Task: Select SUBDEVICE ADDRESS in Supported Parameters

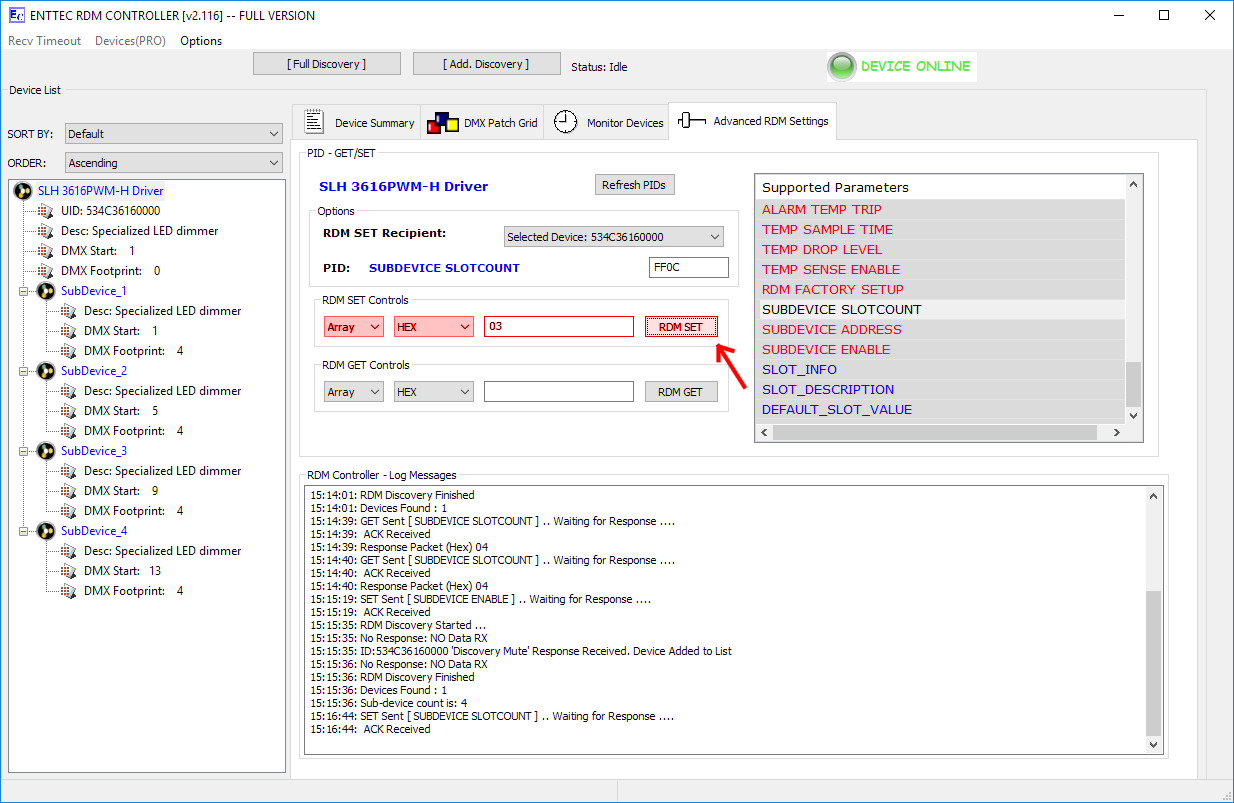Action: click(831, 329)
